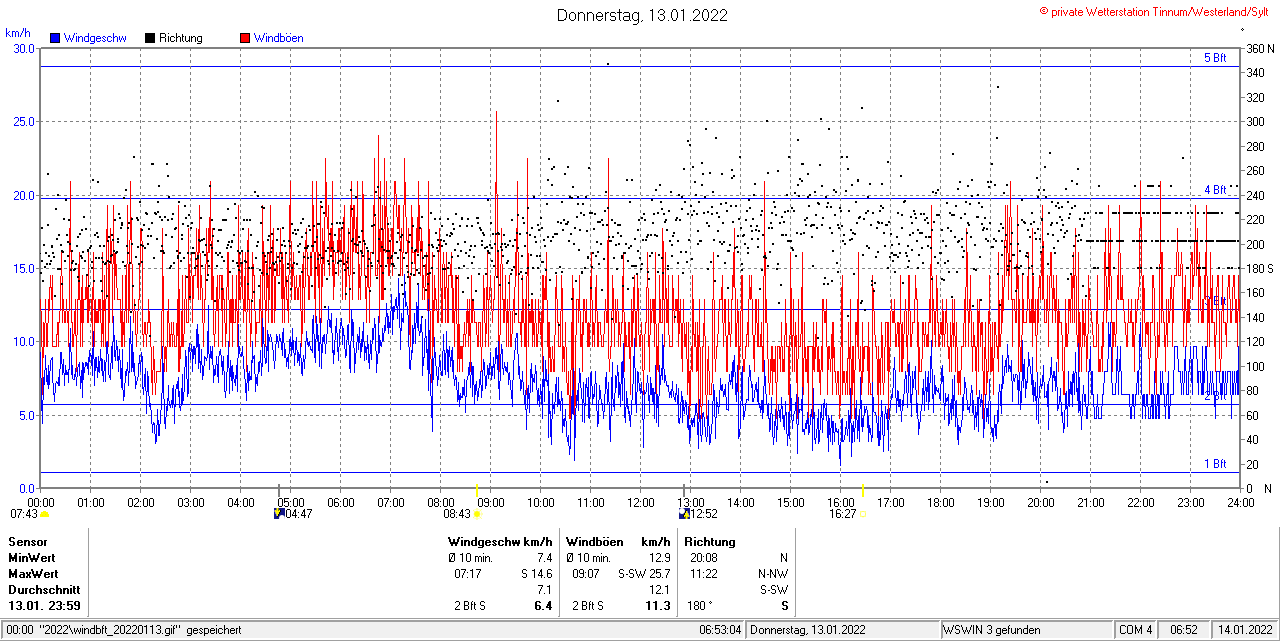
Task: Click the blue Windgeschw legend swatch
Action: [x=55, y=38]
